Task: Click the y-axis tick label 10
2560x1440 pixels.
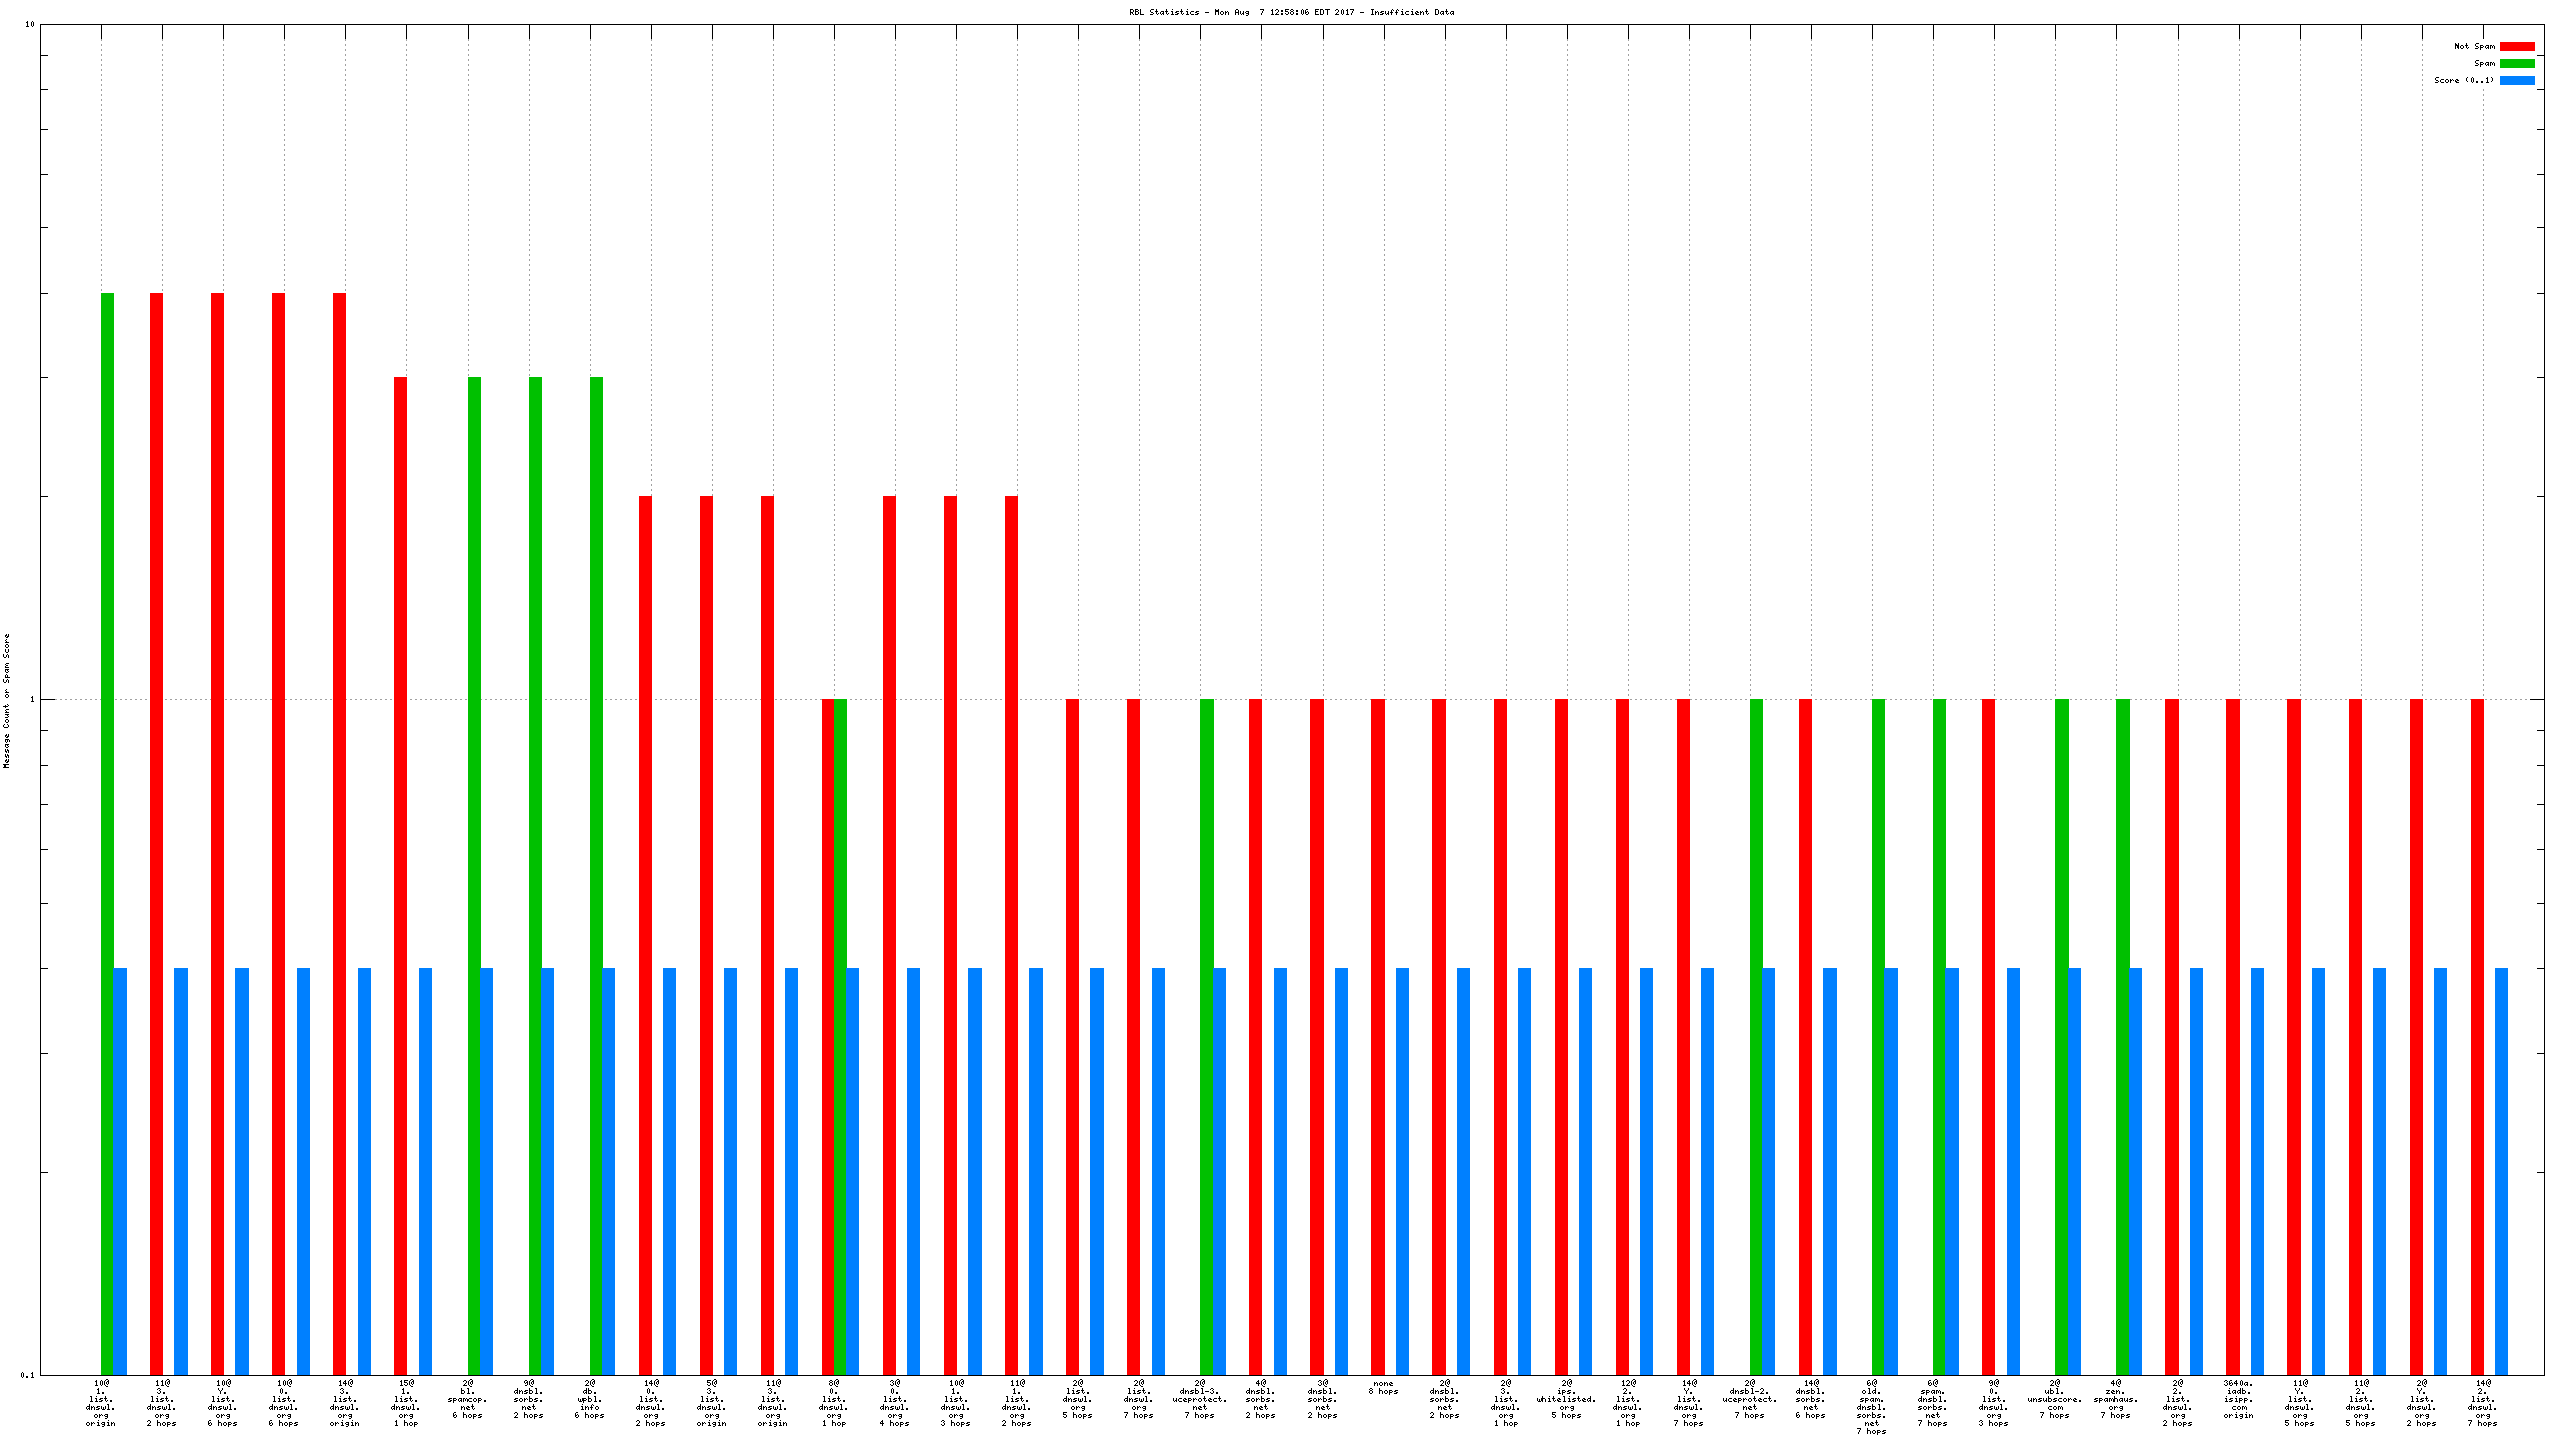Action: 30,24
